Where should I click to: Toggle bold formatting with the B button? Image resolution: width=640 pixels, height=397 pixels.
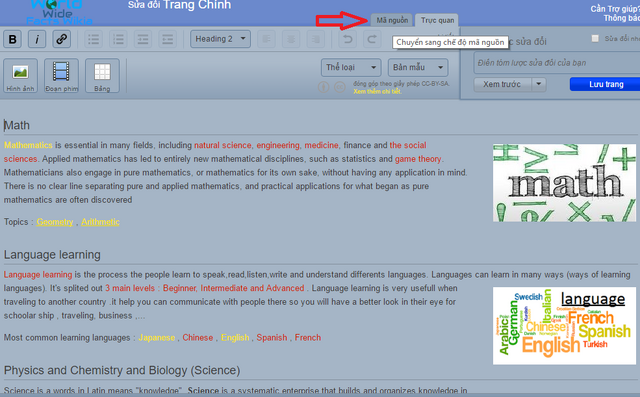(12, 39)
